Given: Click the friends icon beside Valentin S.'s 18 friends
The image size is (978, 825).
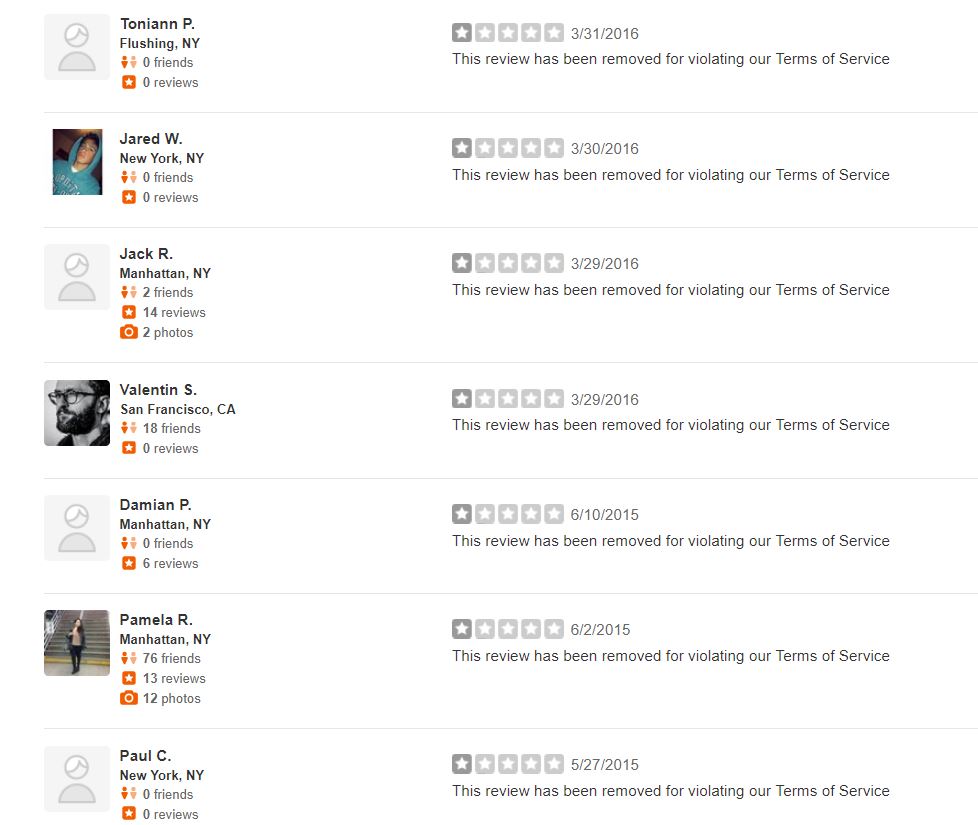Looking at the screenshot, I should pyautogui.click(x=128, y=428).
